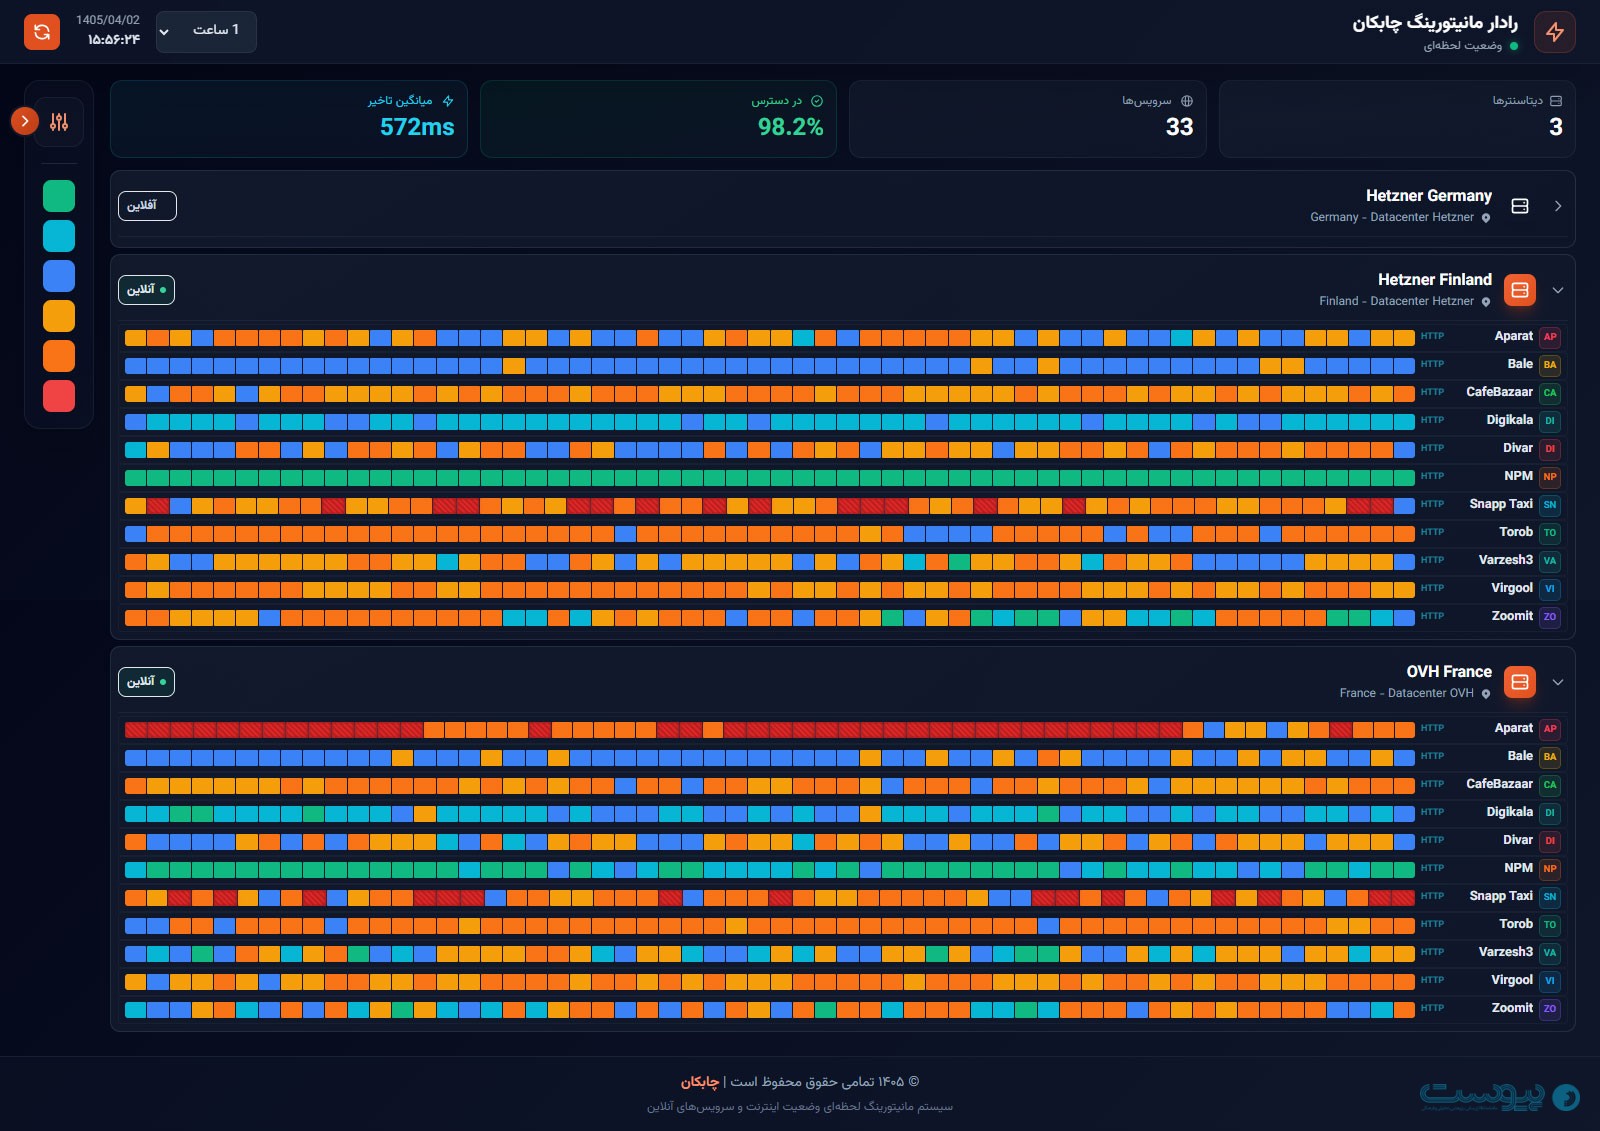Pick the orange status color swatch in sidebar
Image resolution: width=1600 pixels, height=1131 pixels.
tap(59, 356)
